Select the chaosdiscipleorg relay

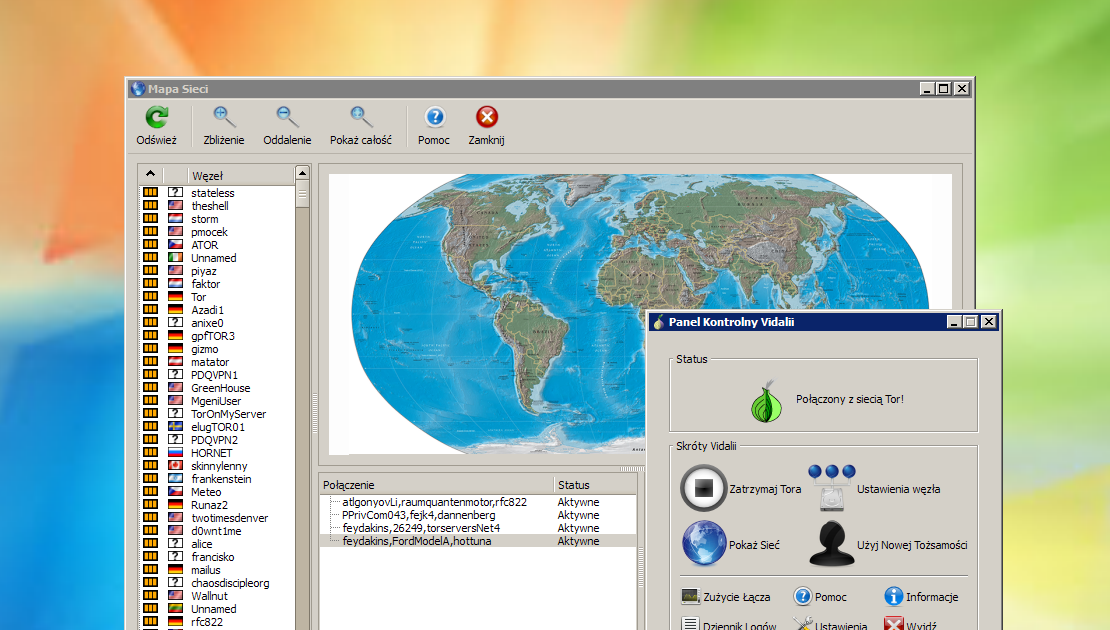(230, 583)
